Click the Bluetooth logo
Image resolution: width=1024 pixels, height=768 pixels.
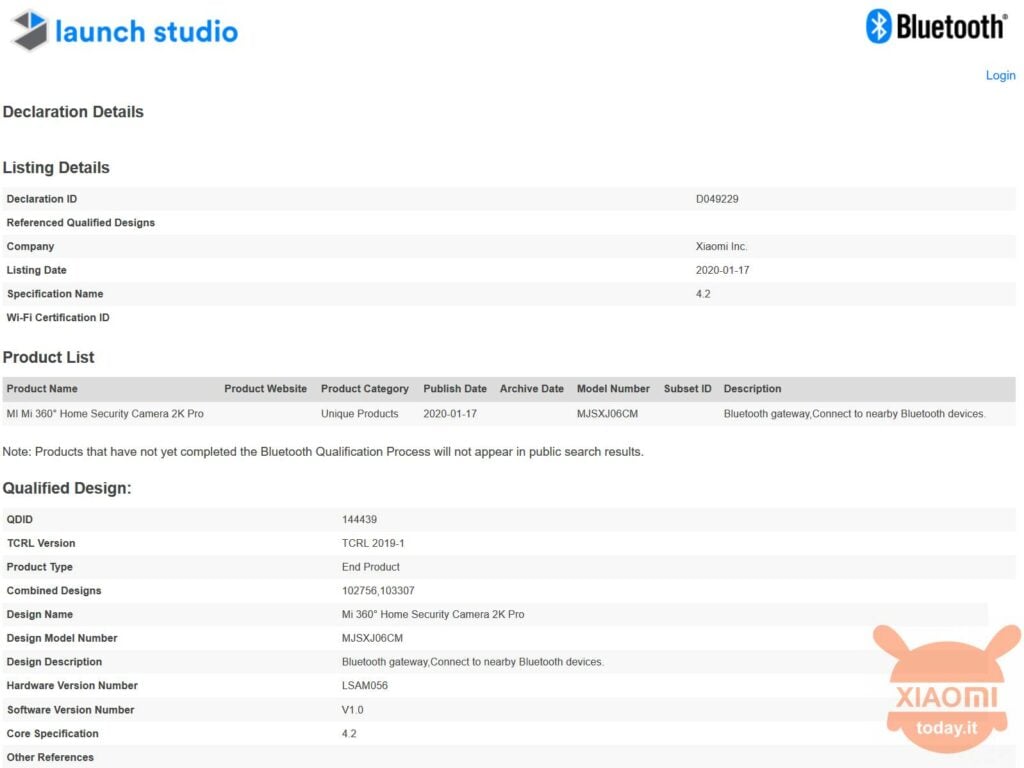pos(936,27)
